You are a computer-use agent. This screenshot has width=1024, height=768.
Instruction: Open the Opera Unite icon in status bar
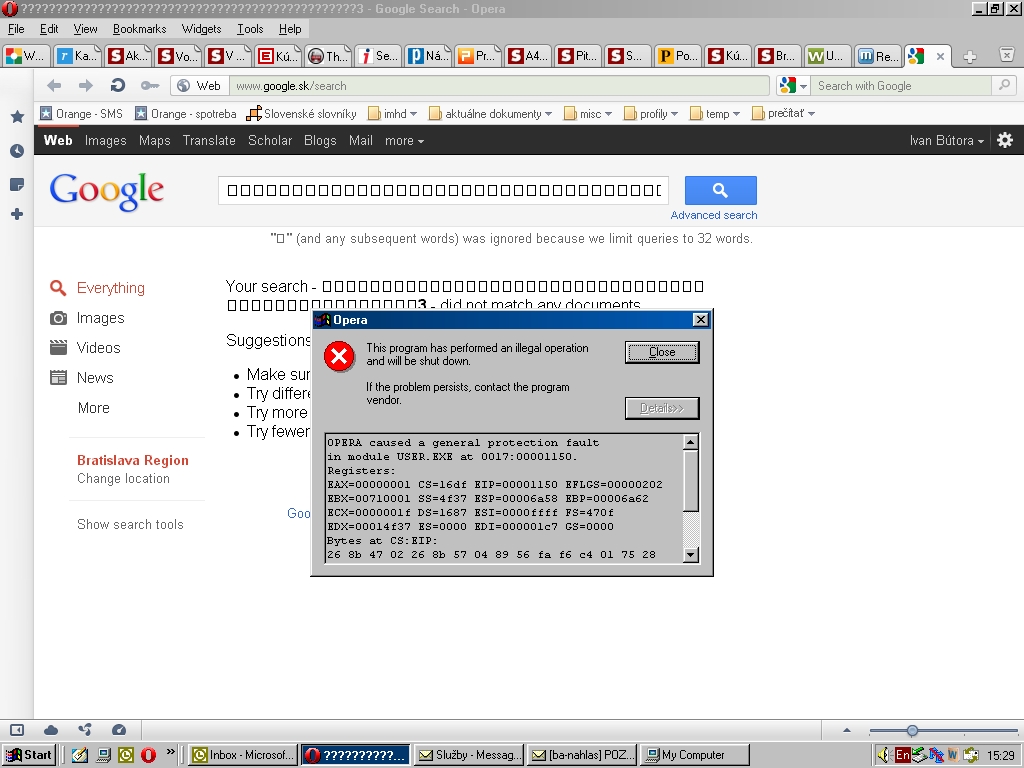coord(85,729)
